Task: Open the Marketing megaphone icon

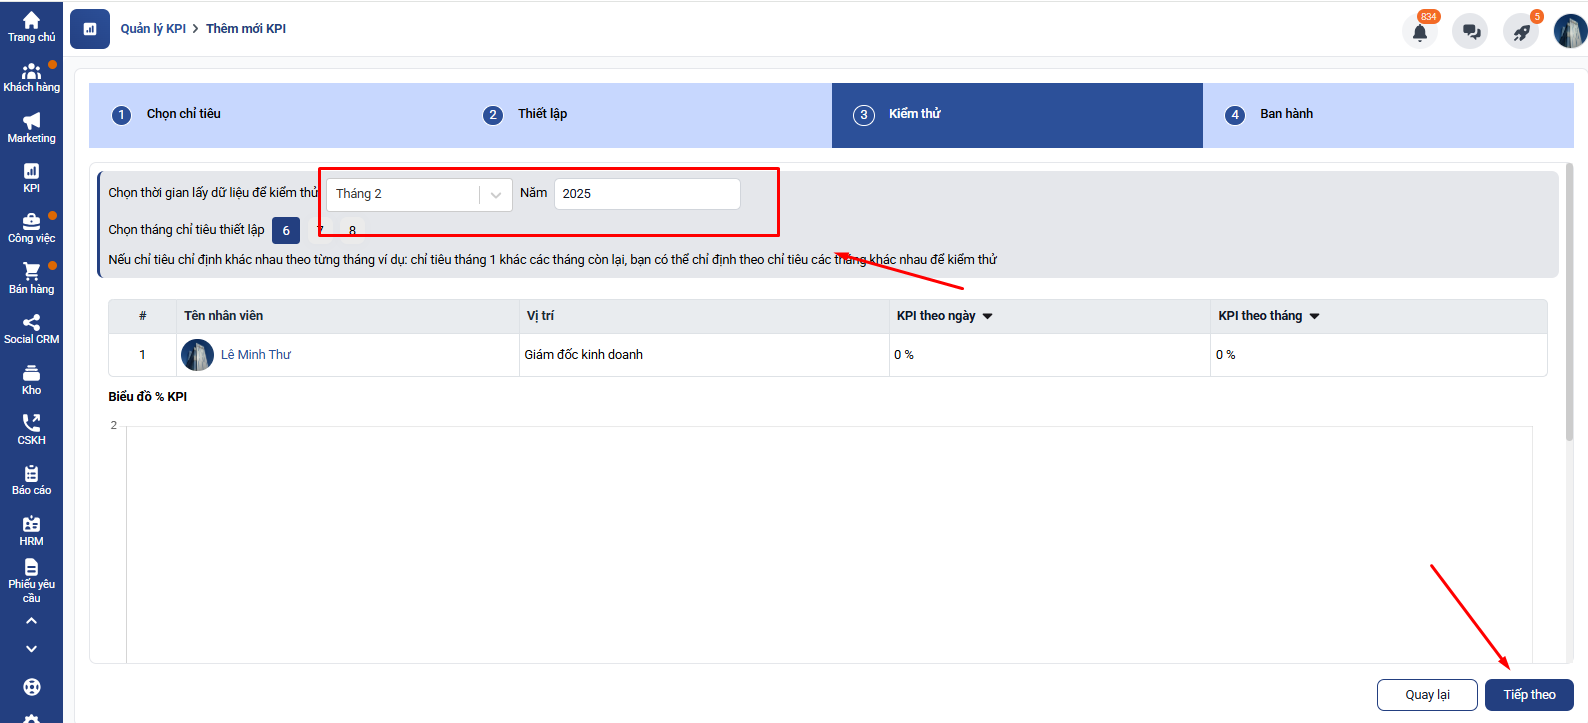Action: pyautogui.click(x=31, y=127)
